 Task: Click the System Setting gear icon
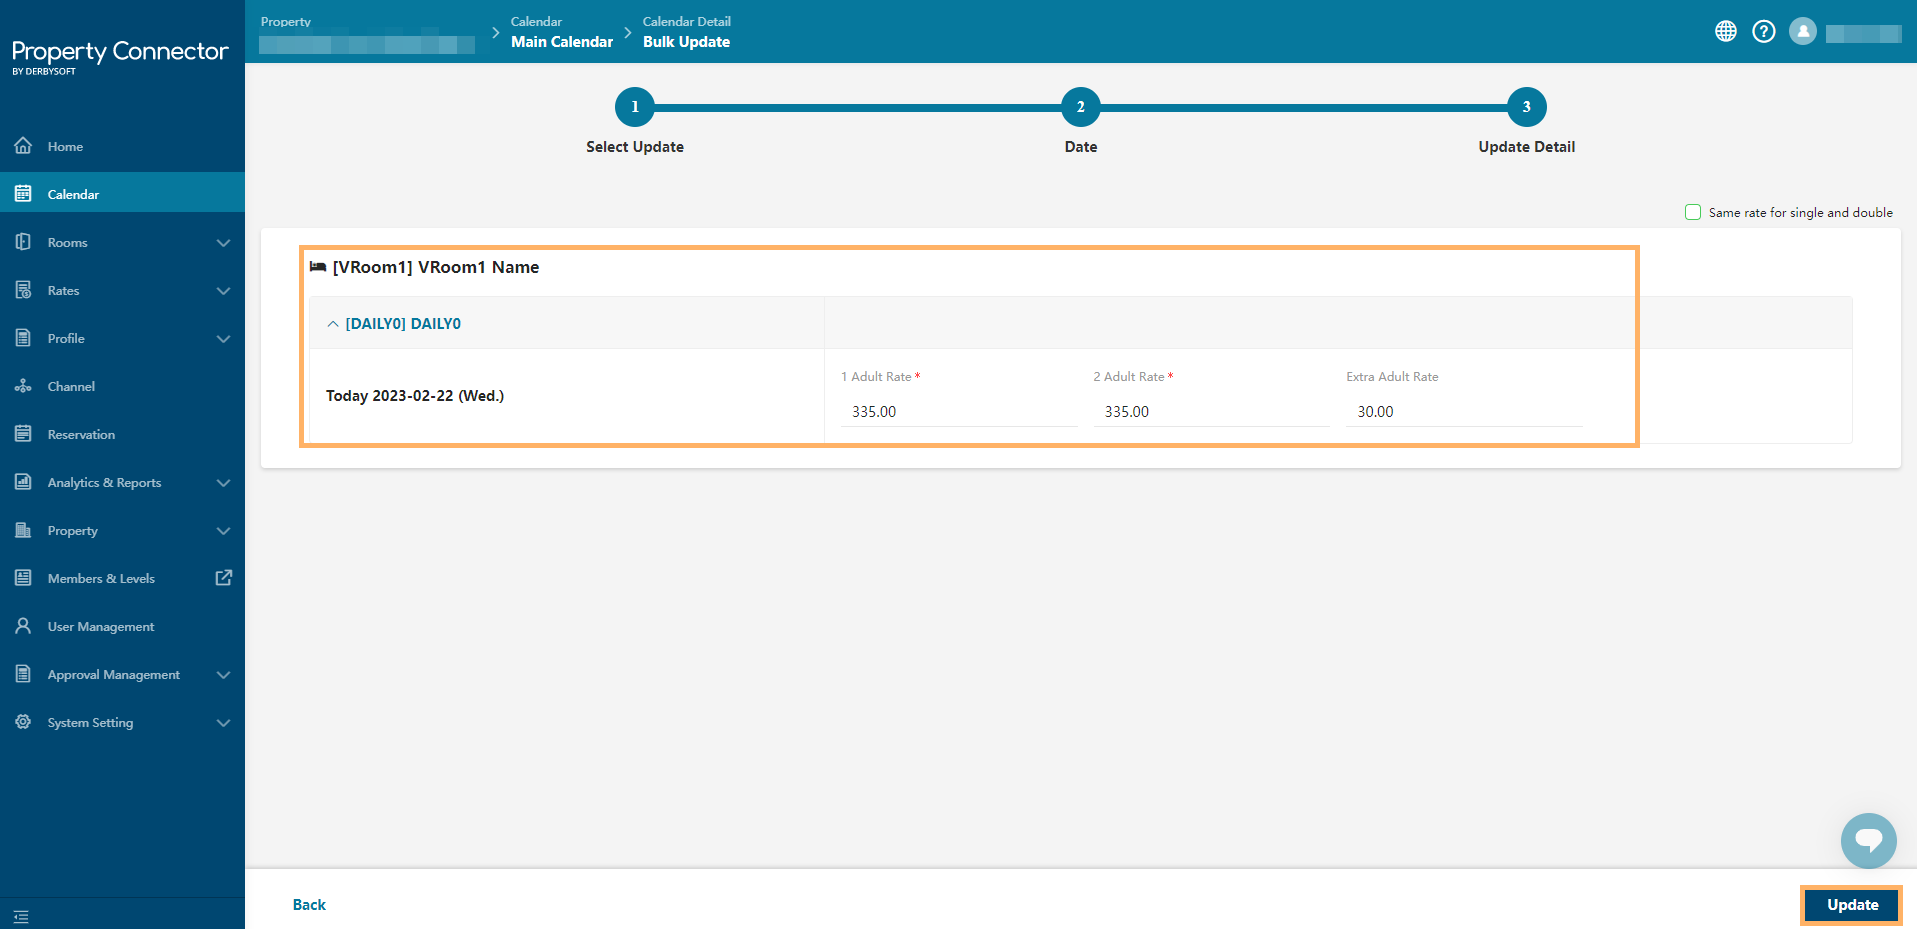click(x=23, y=722)
